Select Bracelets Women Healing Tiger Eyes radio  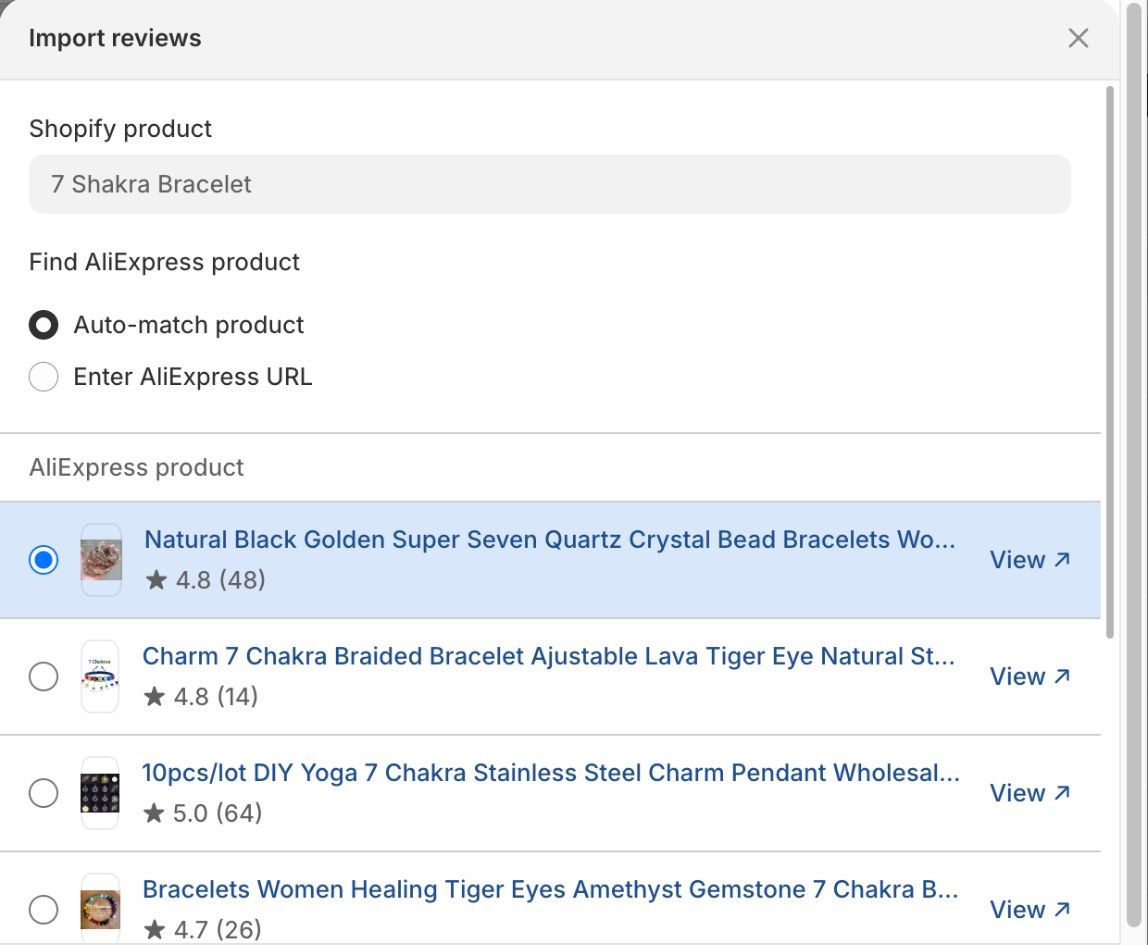tap(43, 909)
